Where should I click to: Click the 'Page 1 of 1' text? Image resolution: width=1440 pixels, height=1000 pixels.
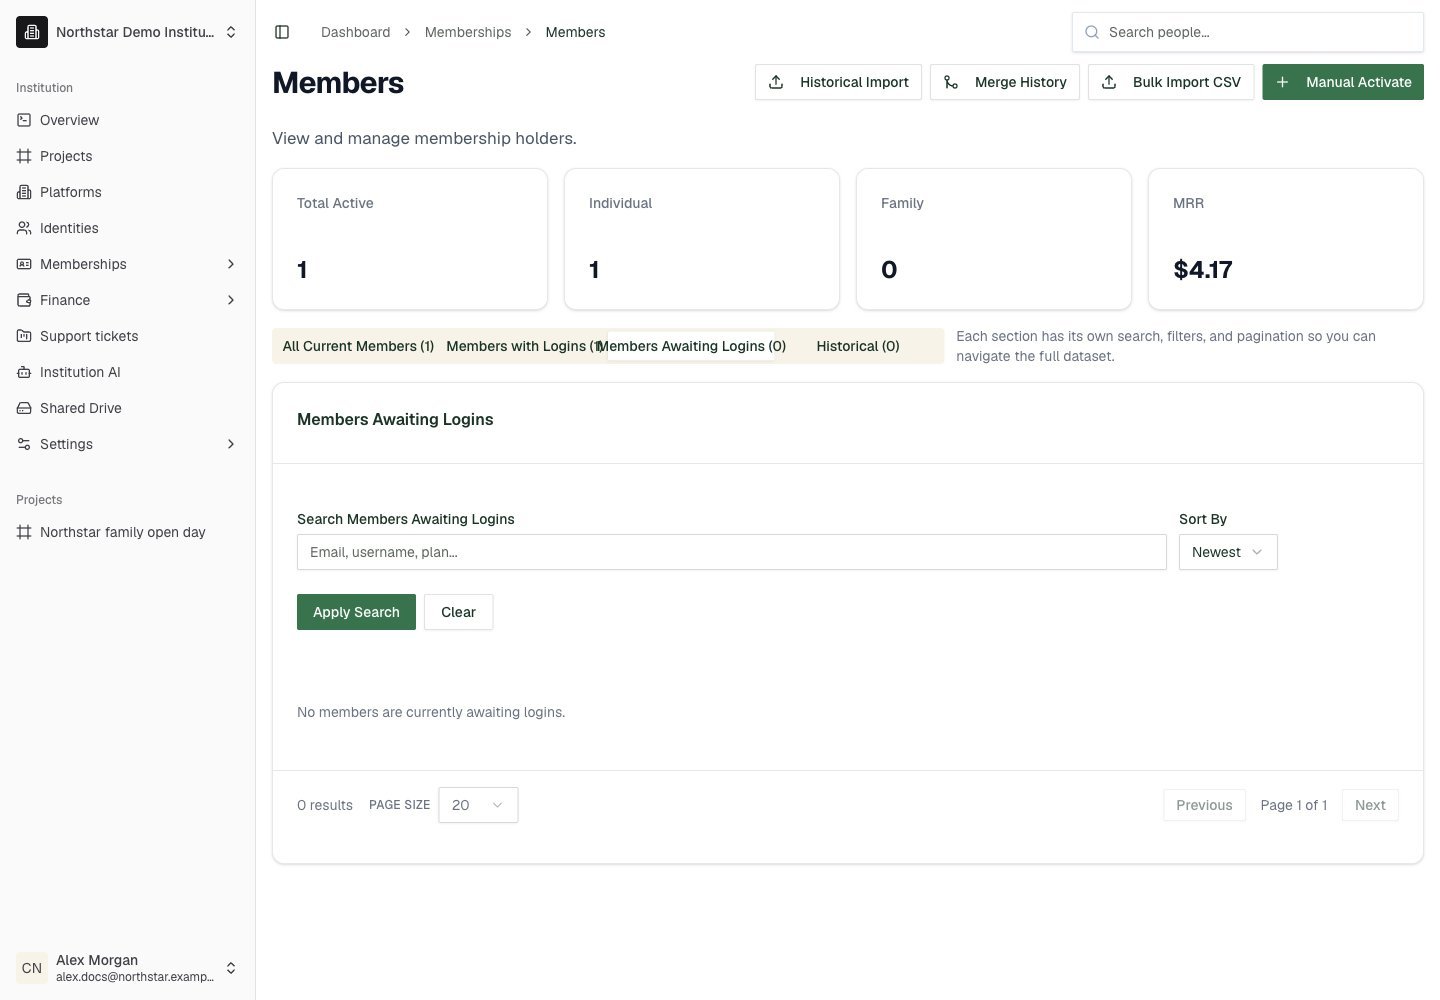(1294, 805)
